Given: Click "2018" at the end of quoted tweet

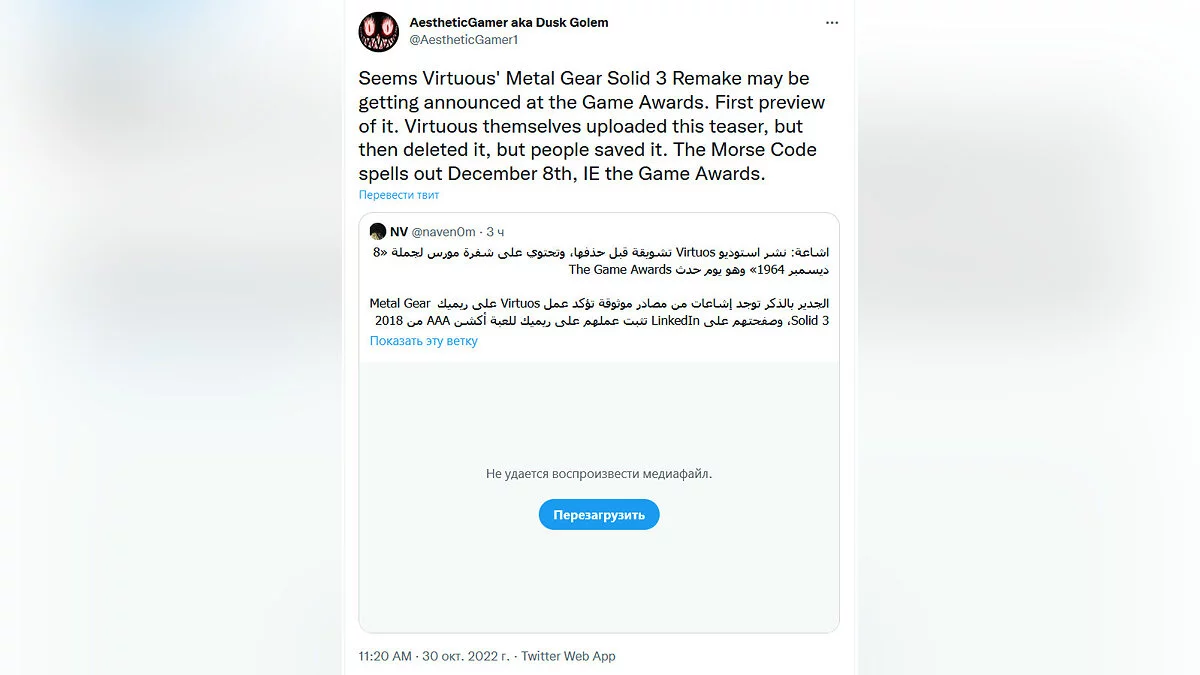Looking at the screenshot, I should (388, 320).
